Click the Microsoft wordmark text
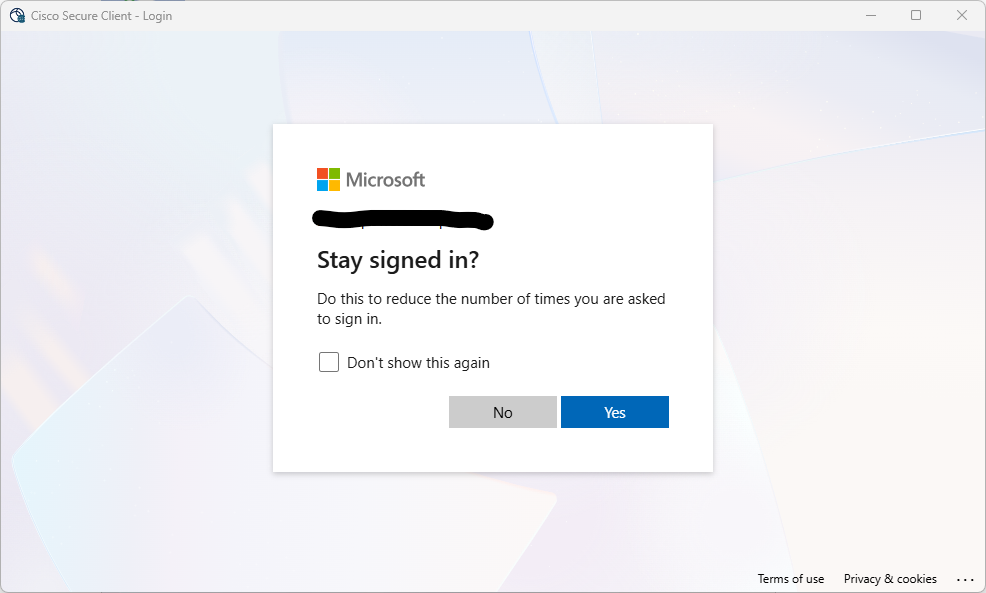The height and width of the screenshot is (593, 986). (x=385, y=180)
